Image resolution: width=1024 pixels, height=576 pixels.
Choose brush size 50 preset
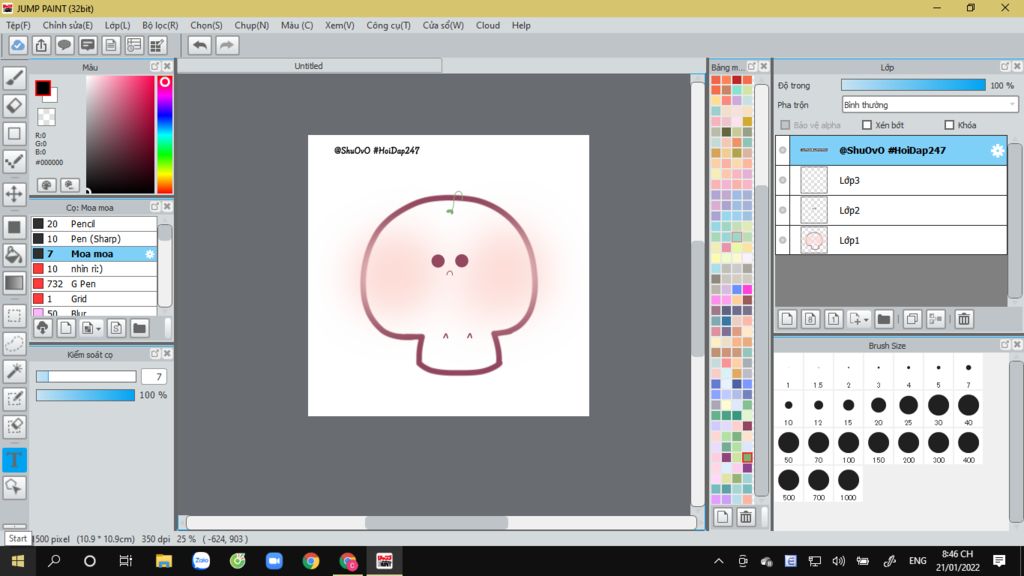788,447
